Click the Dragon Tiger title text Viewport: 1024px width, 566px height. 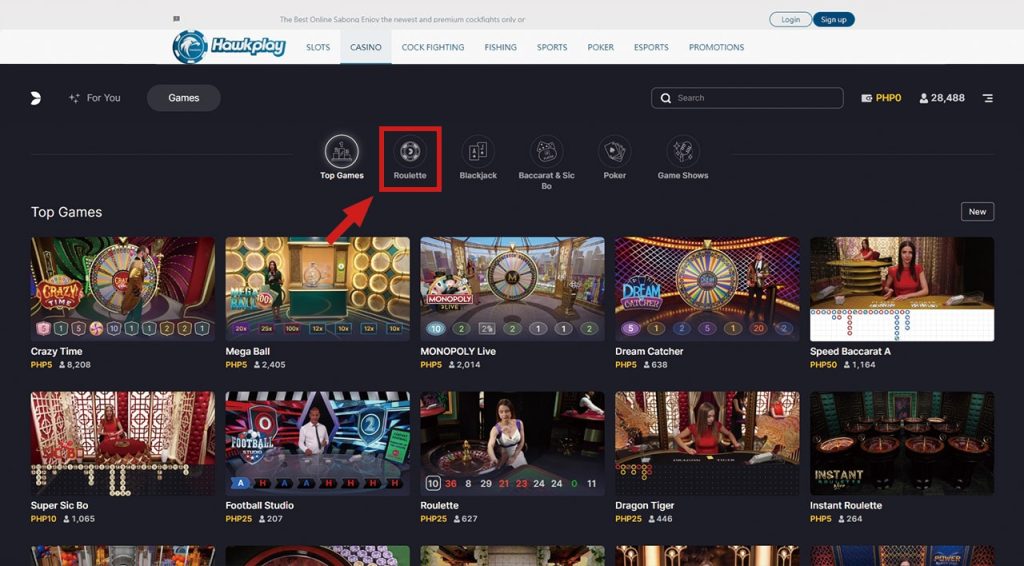(645, 505)
